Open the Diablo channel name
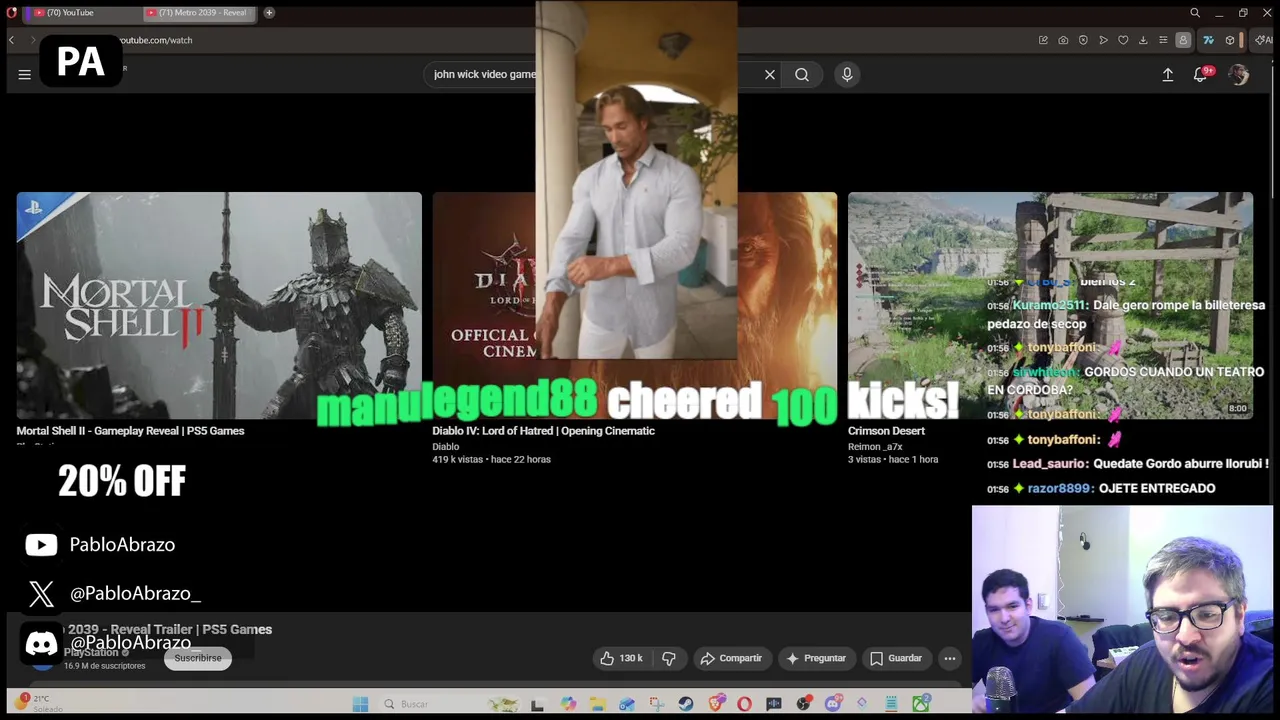The height and width of the screenshot is (720, 1280). (x=446, y=447)
